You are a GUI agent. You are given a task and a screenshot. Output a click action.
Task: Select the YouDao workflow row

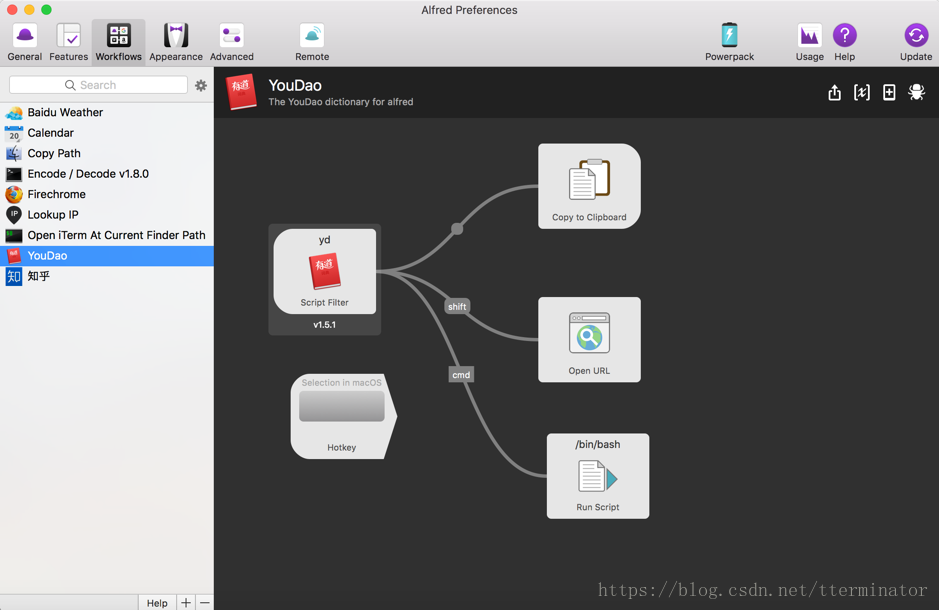pos(107,256)
